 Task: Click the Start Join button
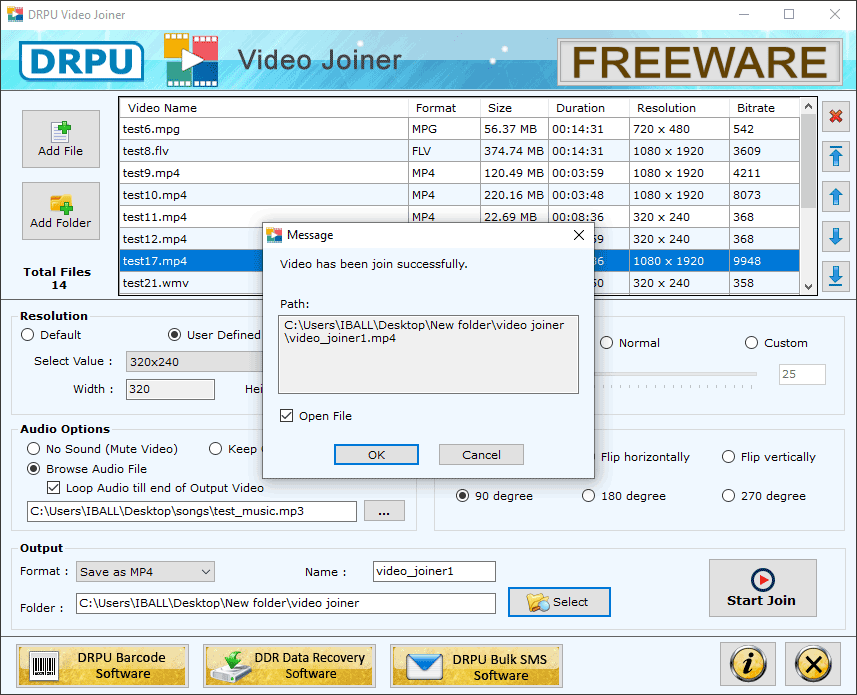762,588
